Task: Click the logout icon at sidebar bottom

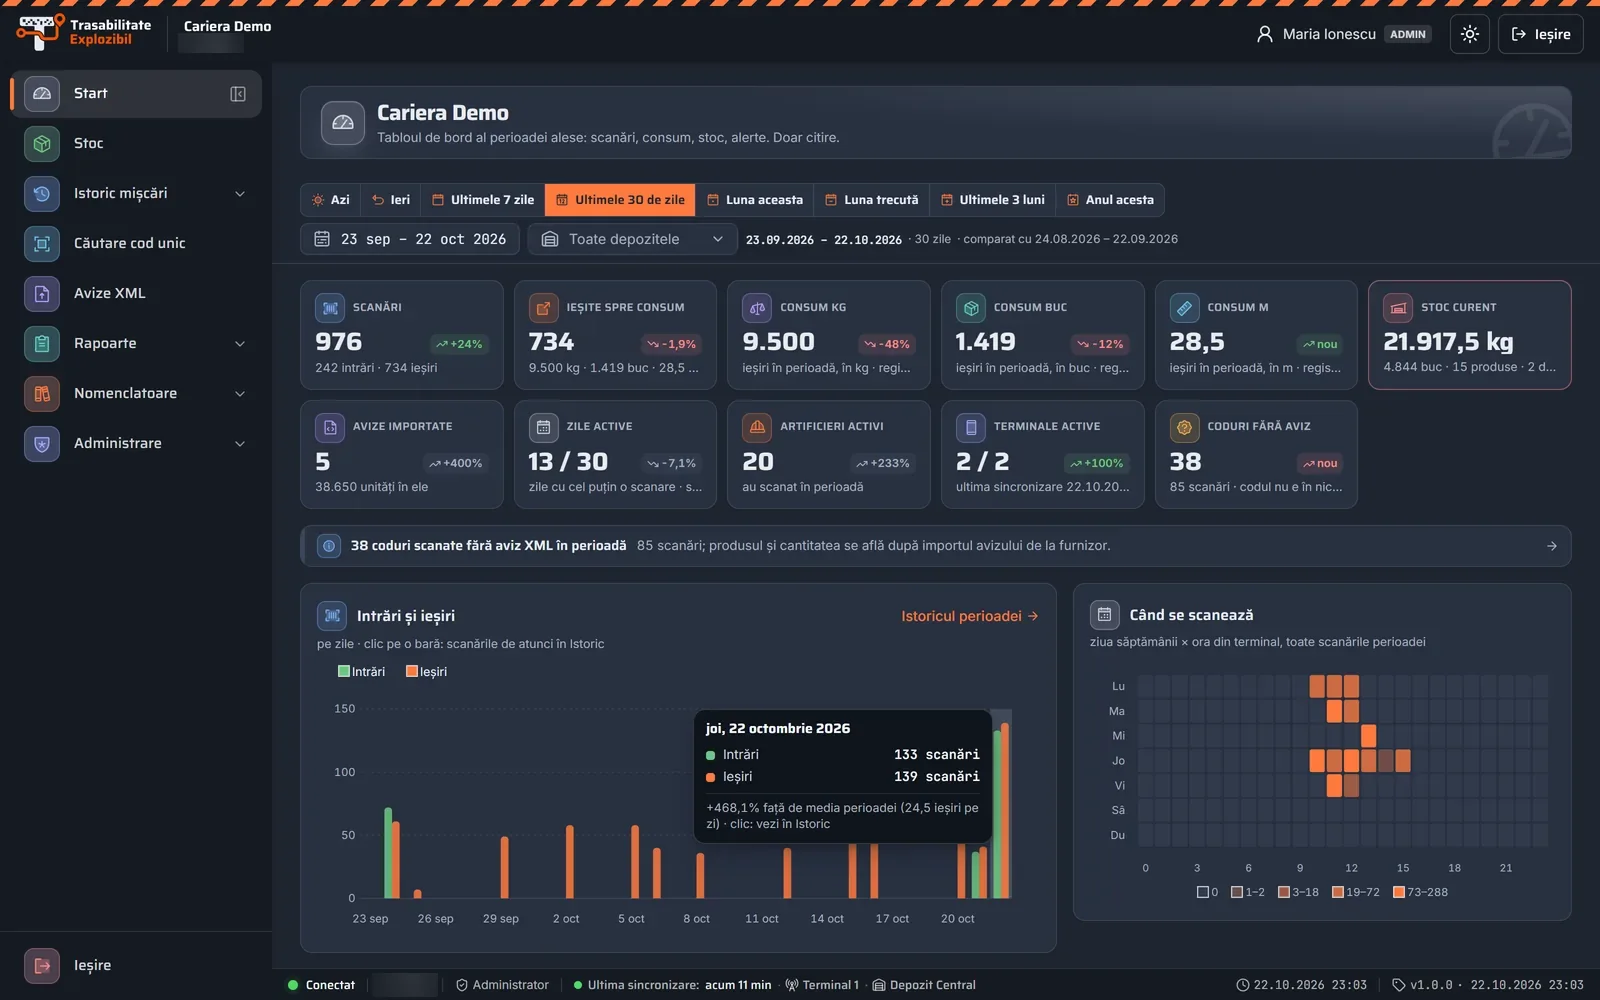Action: pos(42,965)
